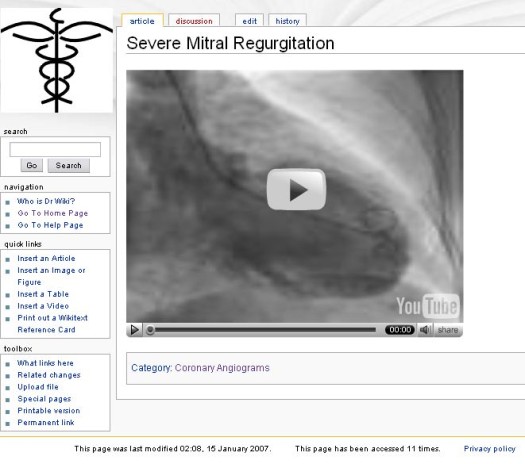Open the history tab
Image resolution: width=525 pixels, height=464 pixels.
(287, 21)
